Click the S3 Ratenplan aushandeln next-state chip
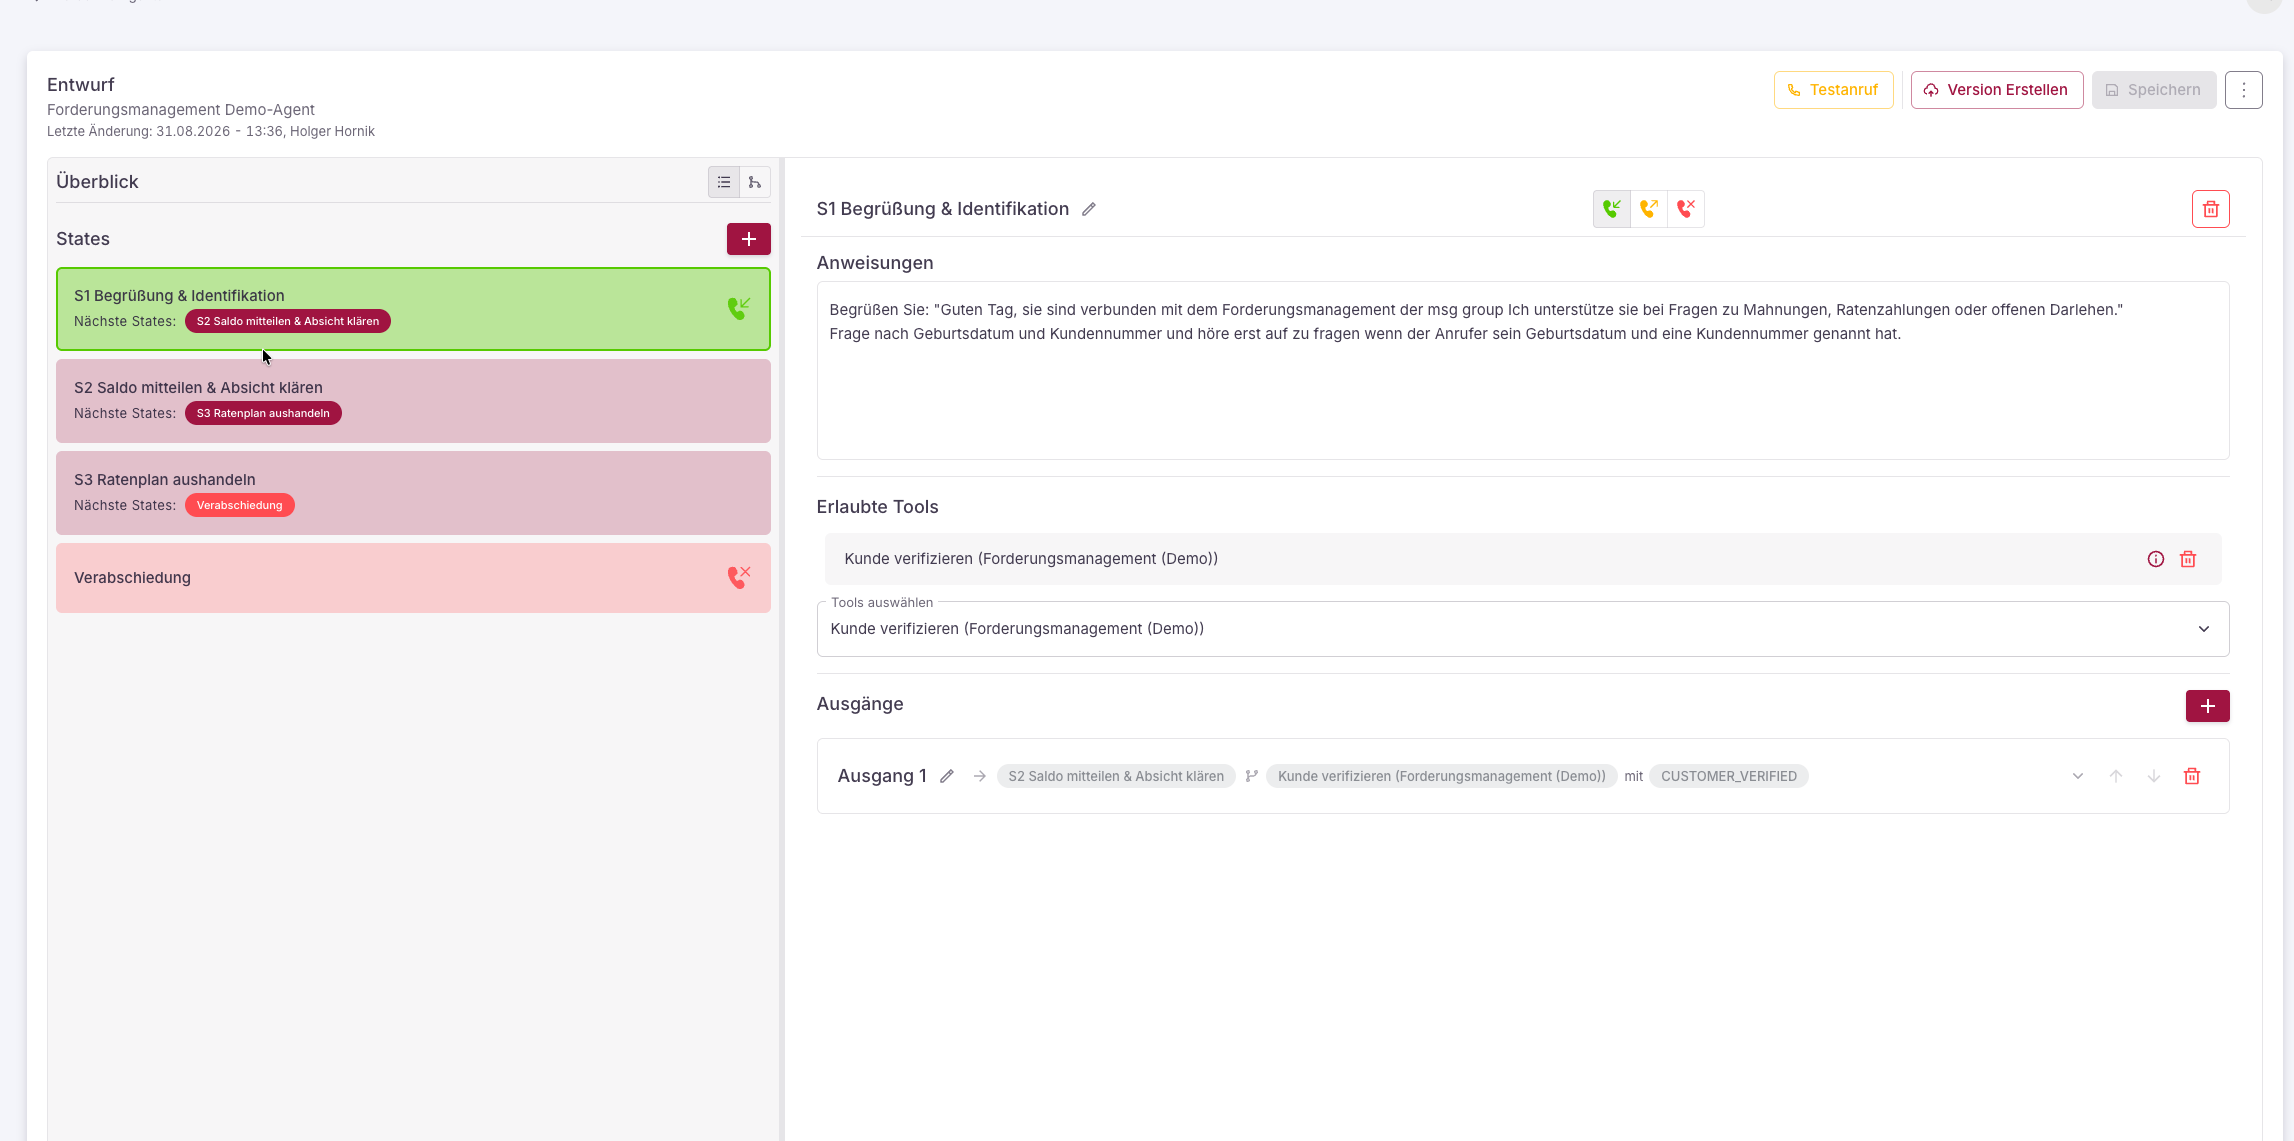The height and width of the screenshot is (1141, 2294). [x=263, y=413]
